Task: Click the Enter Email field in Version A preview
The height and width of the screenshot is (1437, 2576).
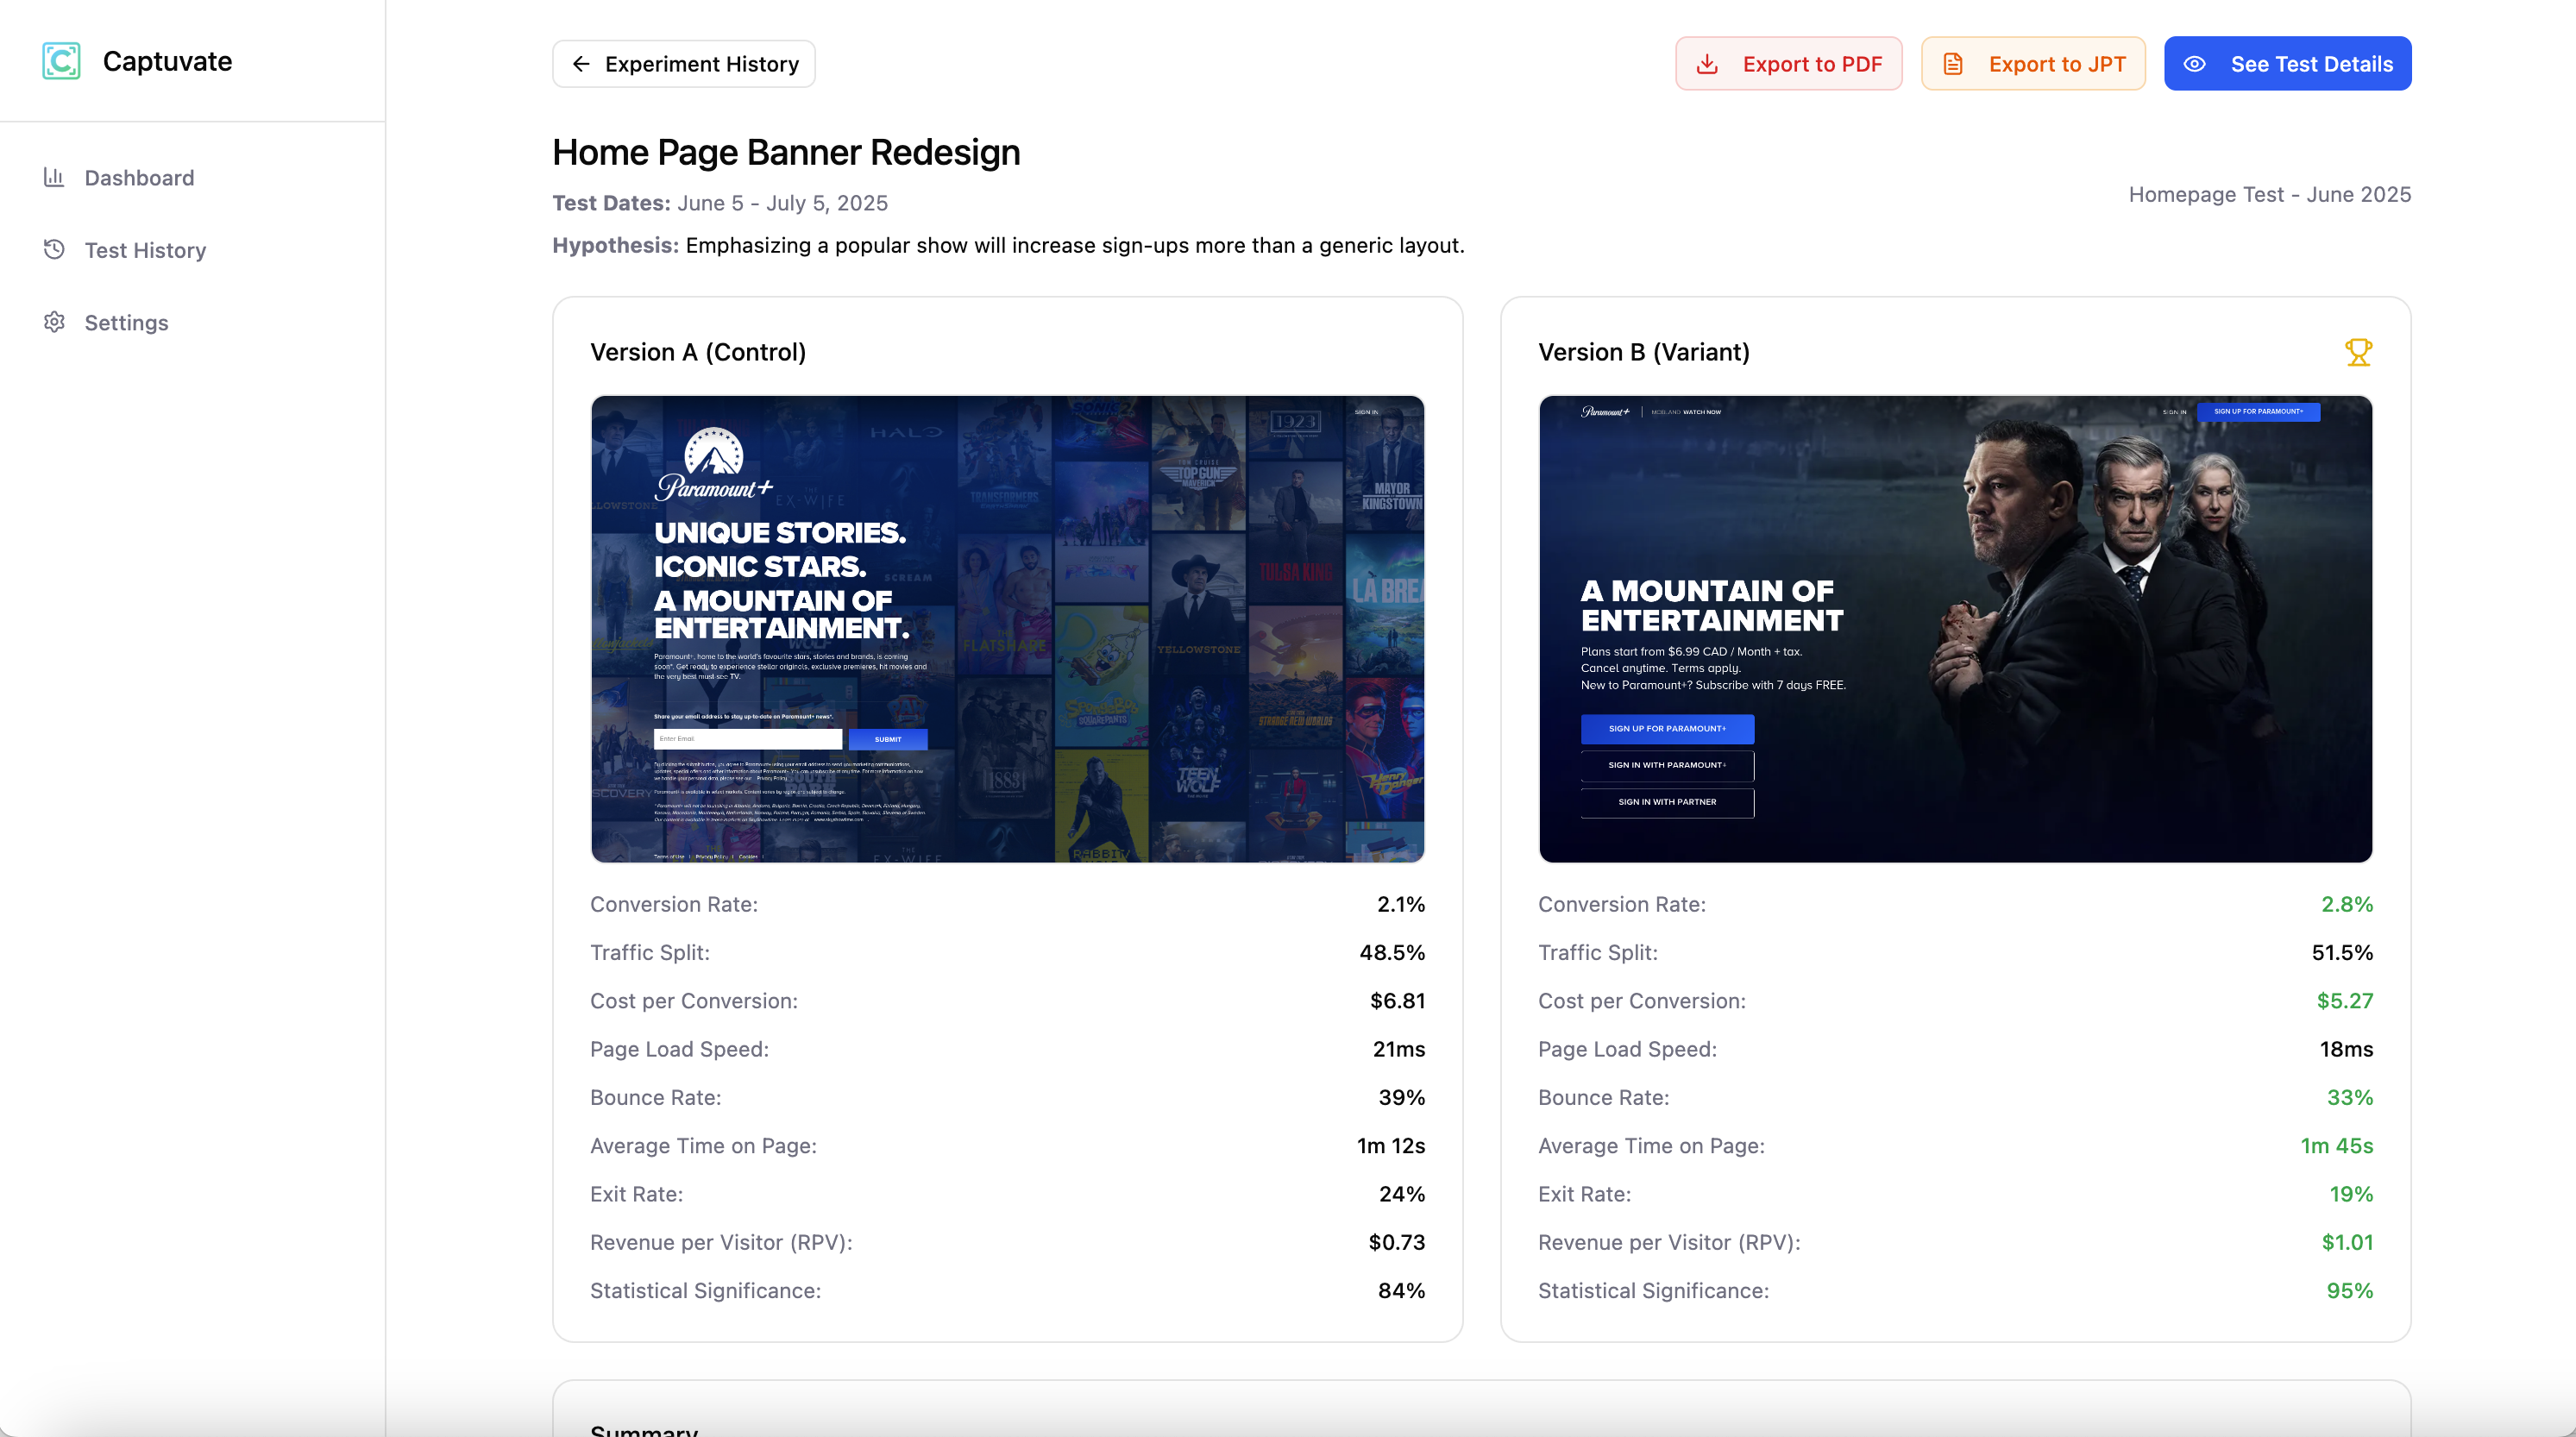Action: 747,739
